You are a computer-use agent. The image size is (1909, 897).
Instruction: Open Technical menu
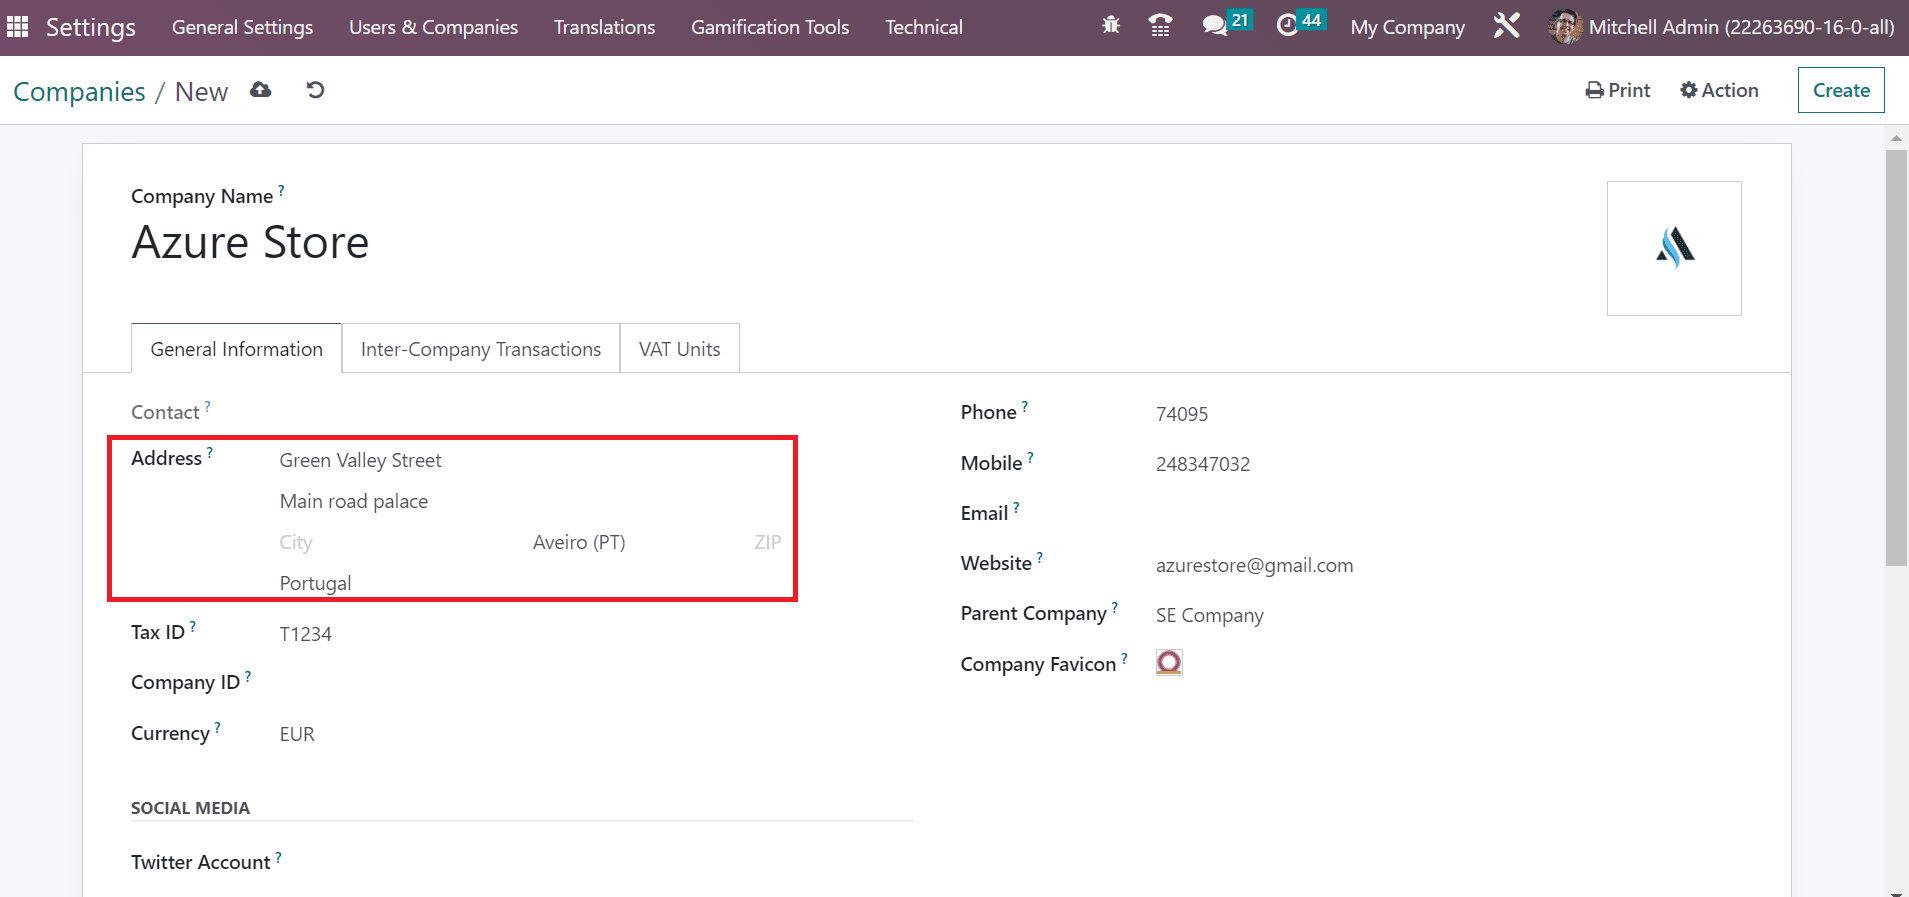pos(924,27)
